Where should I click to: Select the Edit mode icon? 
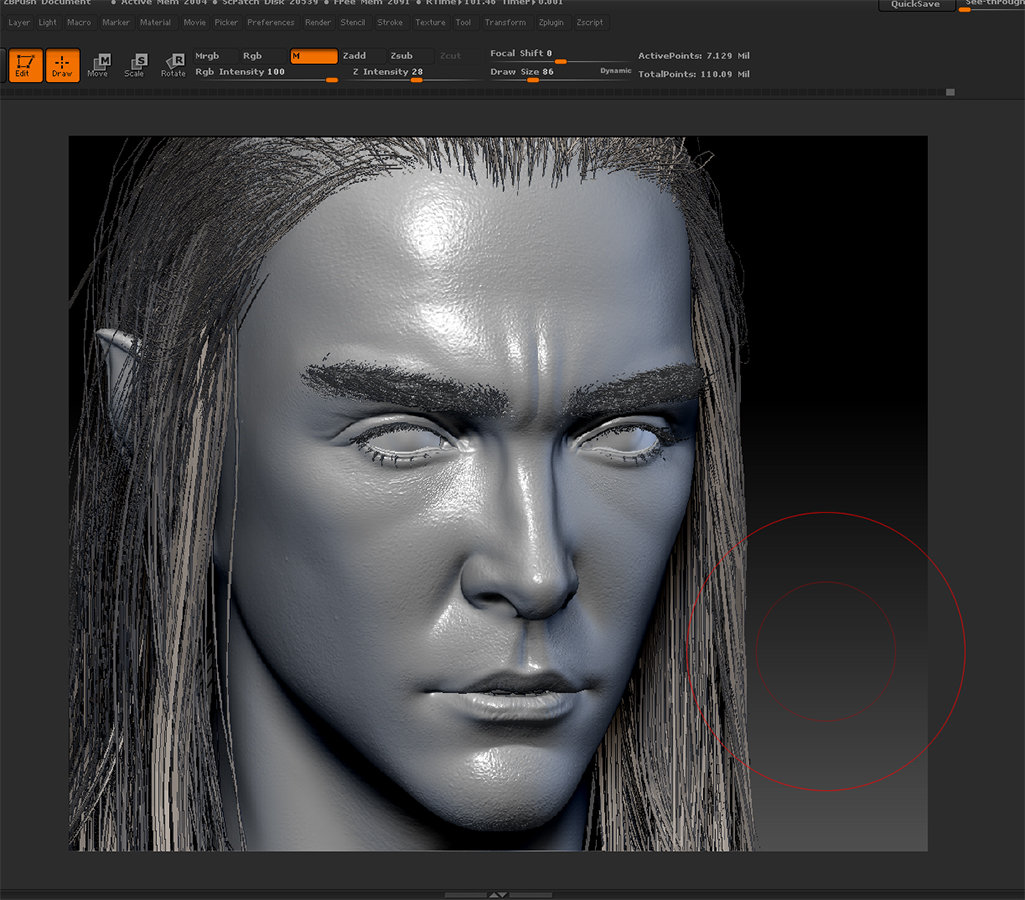click(25, 65)
